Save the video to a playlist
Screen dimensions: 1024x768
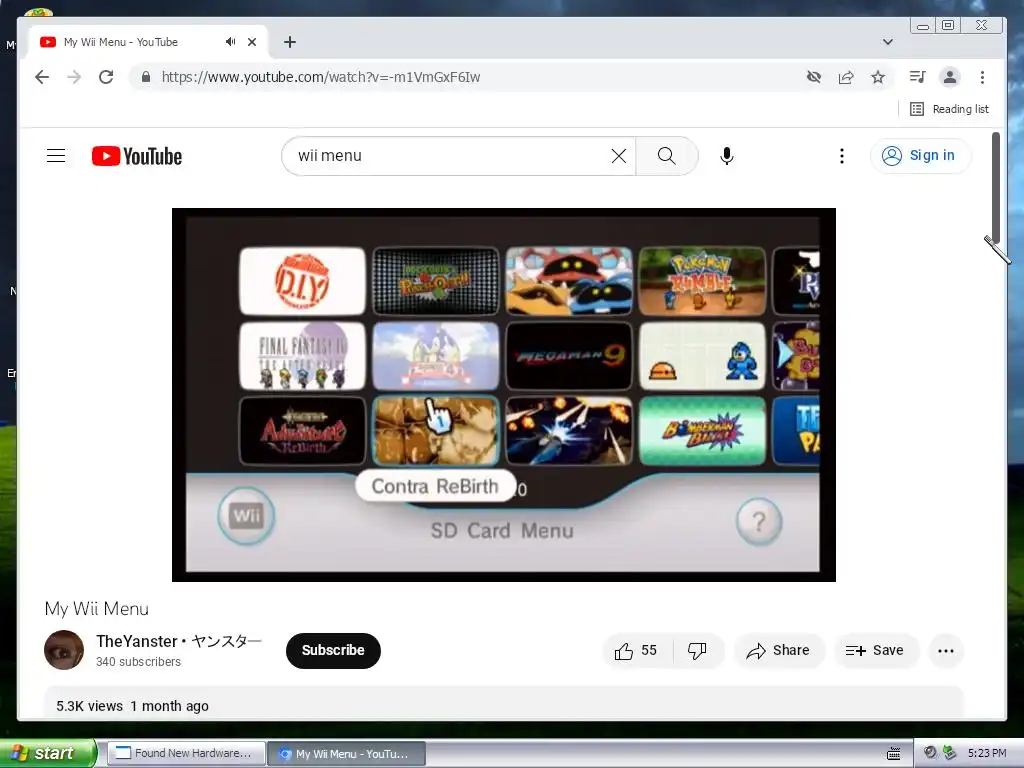[875, 650]
